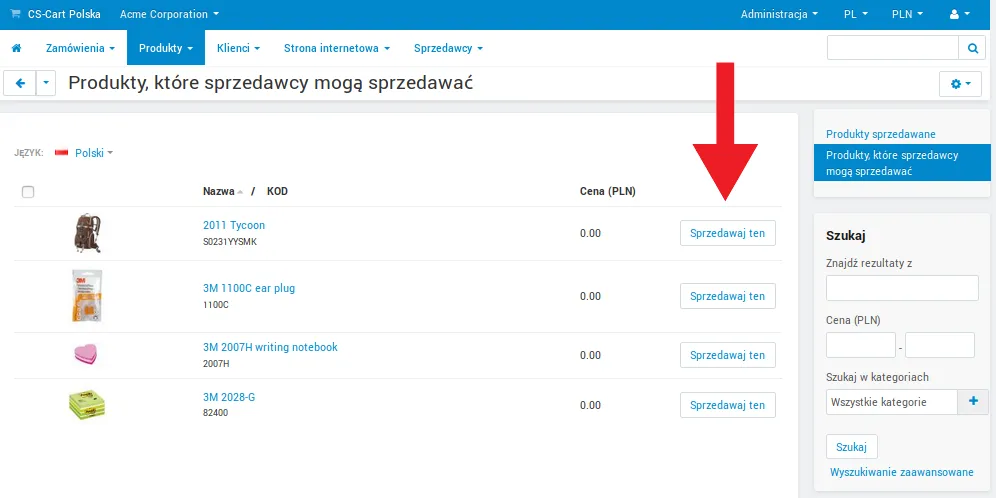The height and width of the screenshot is (498, 996).
Task: Expand the dropdown beside back arrow
Action: [46, 83]
